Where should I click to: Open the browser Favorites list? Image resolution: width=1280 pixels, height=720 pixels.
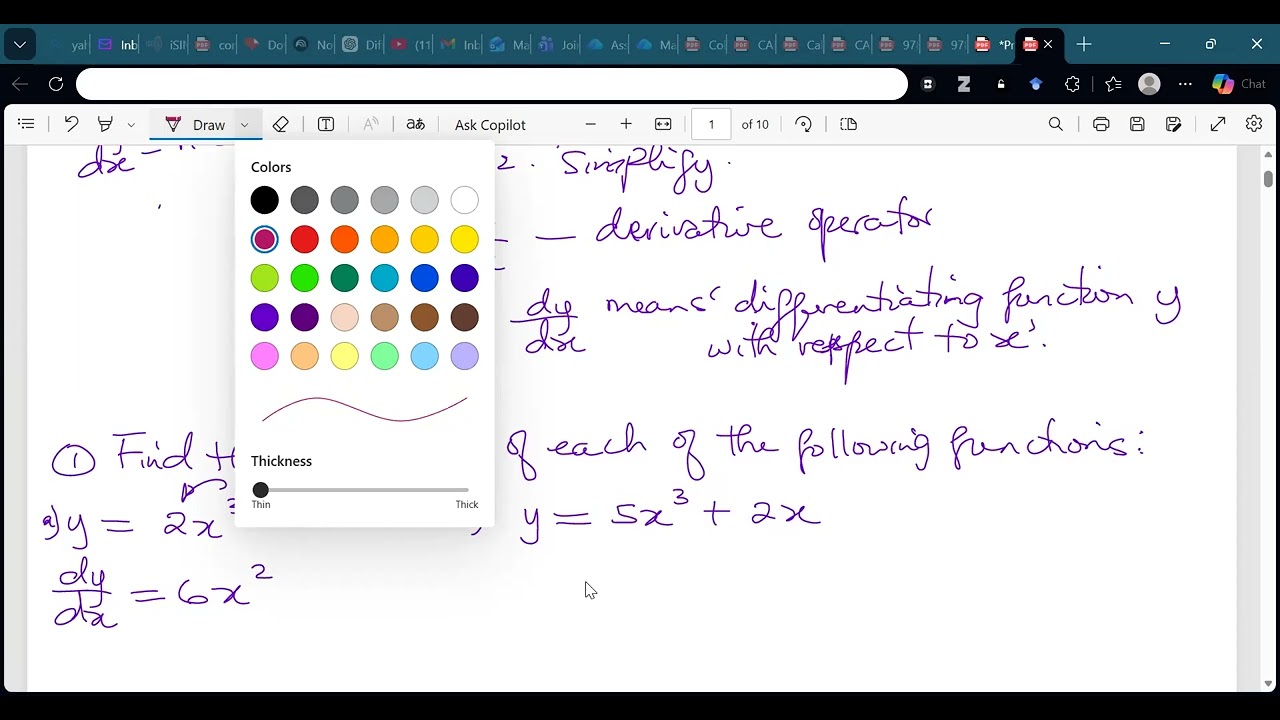click(x=1113, y=84)
